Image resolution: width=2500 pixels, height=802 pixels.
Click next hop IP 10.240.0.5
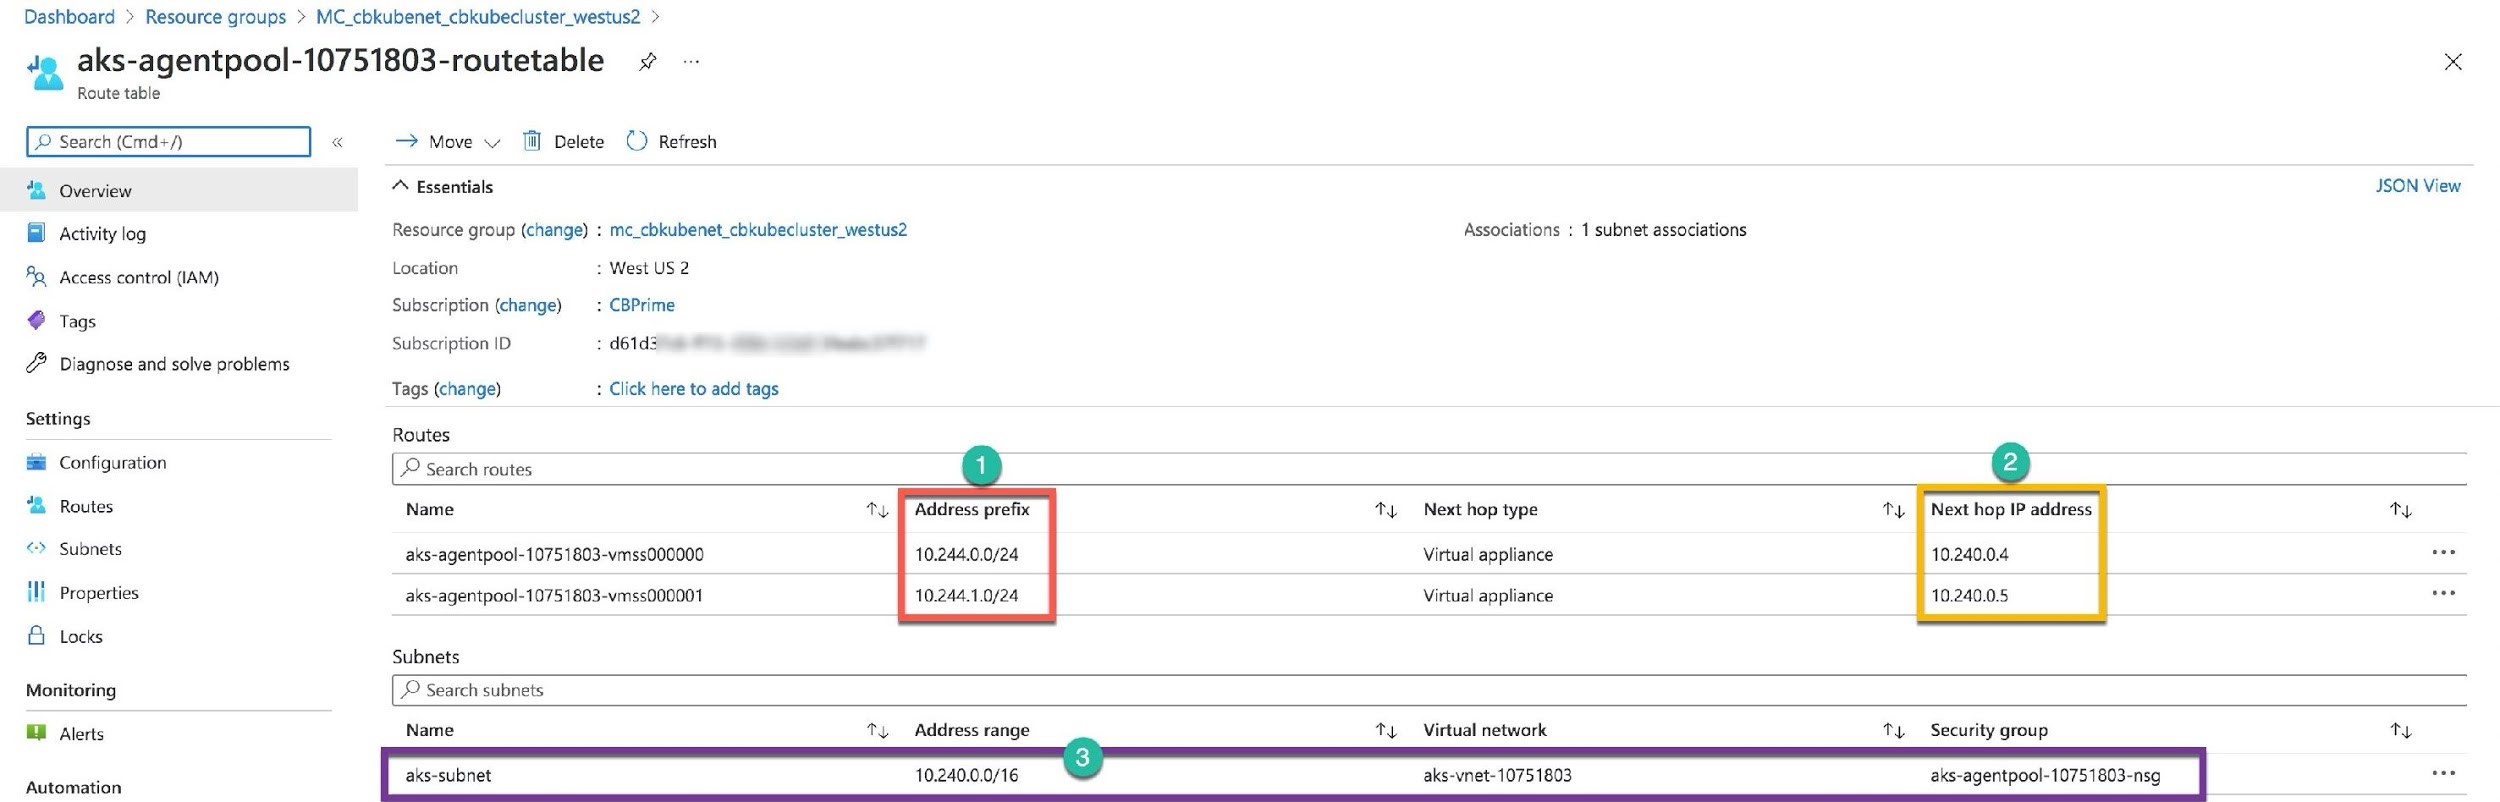pos(1969,595)
